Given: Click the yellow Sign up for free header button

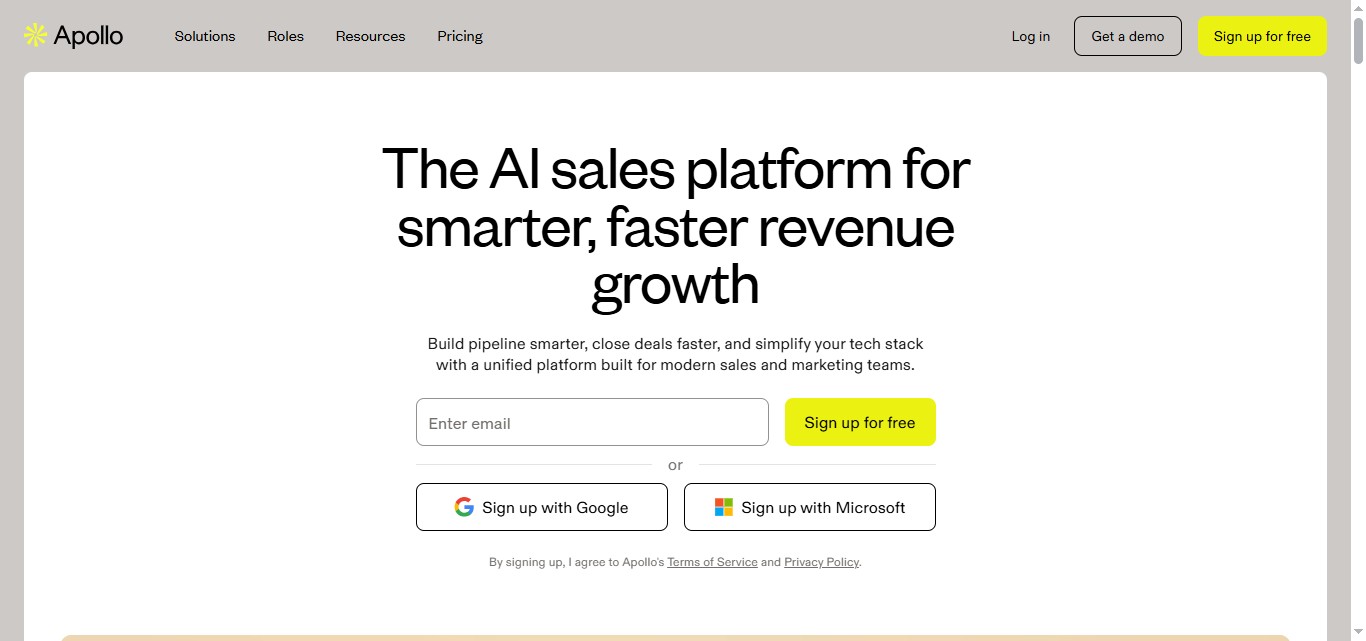Looking at the screenshot, I should pos(1262,35).
